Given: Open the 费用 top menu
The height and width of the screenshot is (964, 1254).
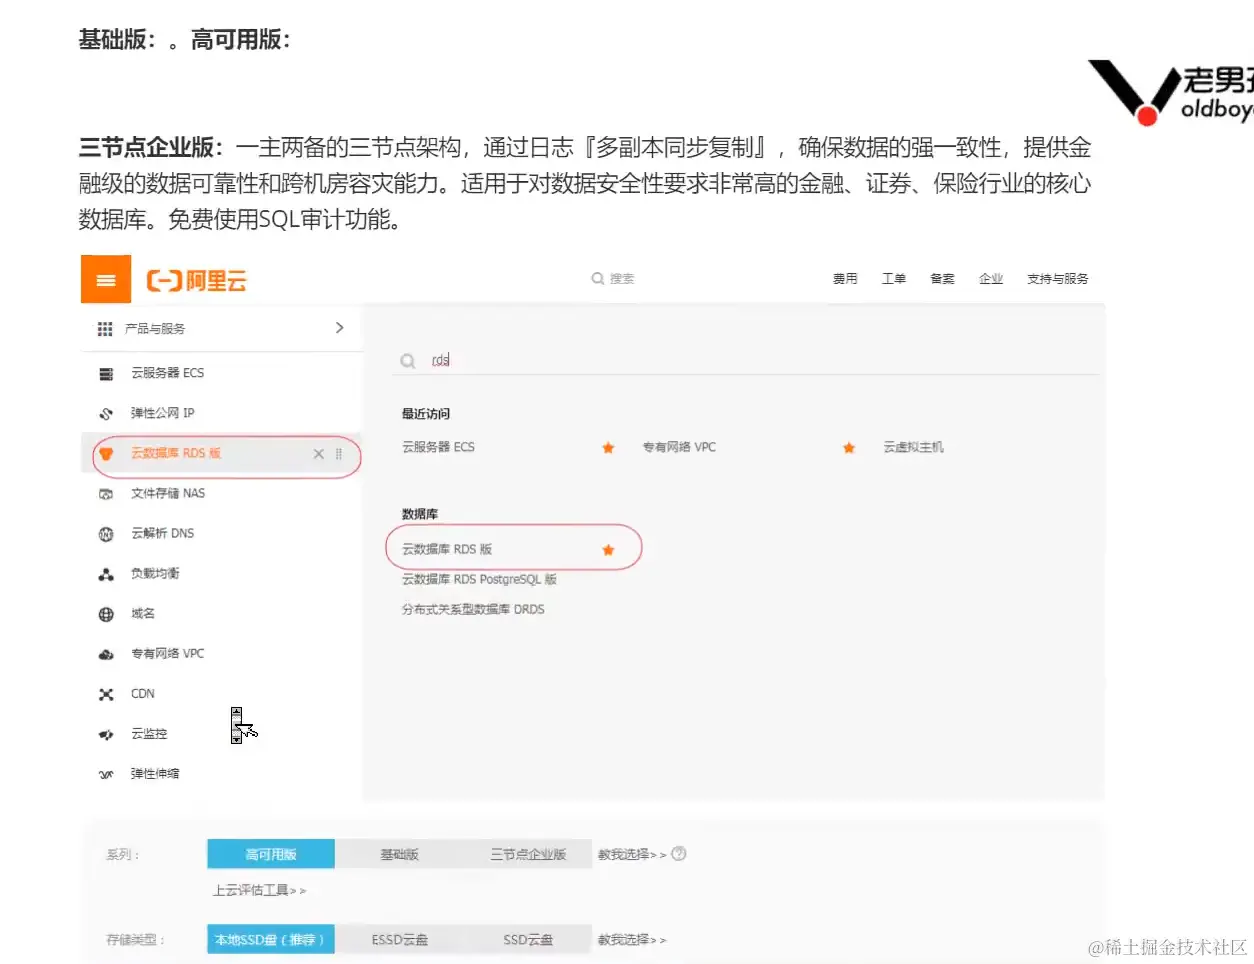Looking at the screenshot, I should [x=845, y=279].
